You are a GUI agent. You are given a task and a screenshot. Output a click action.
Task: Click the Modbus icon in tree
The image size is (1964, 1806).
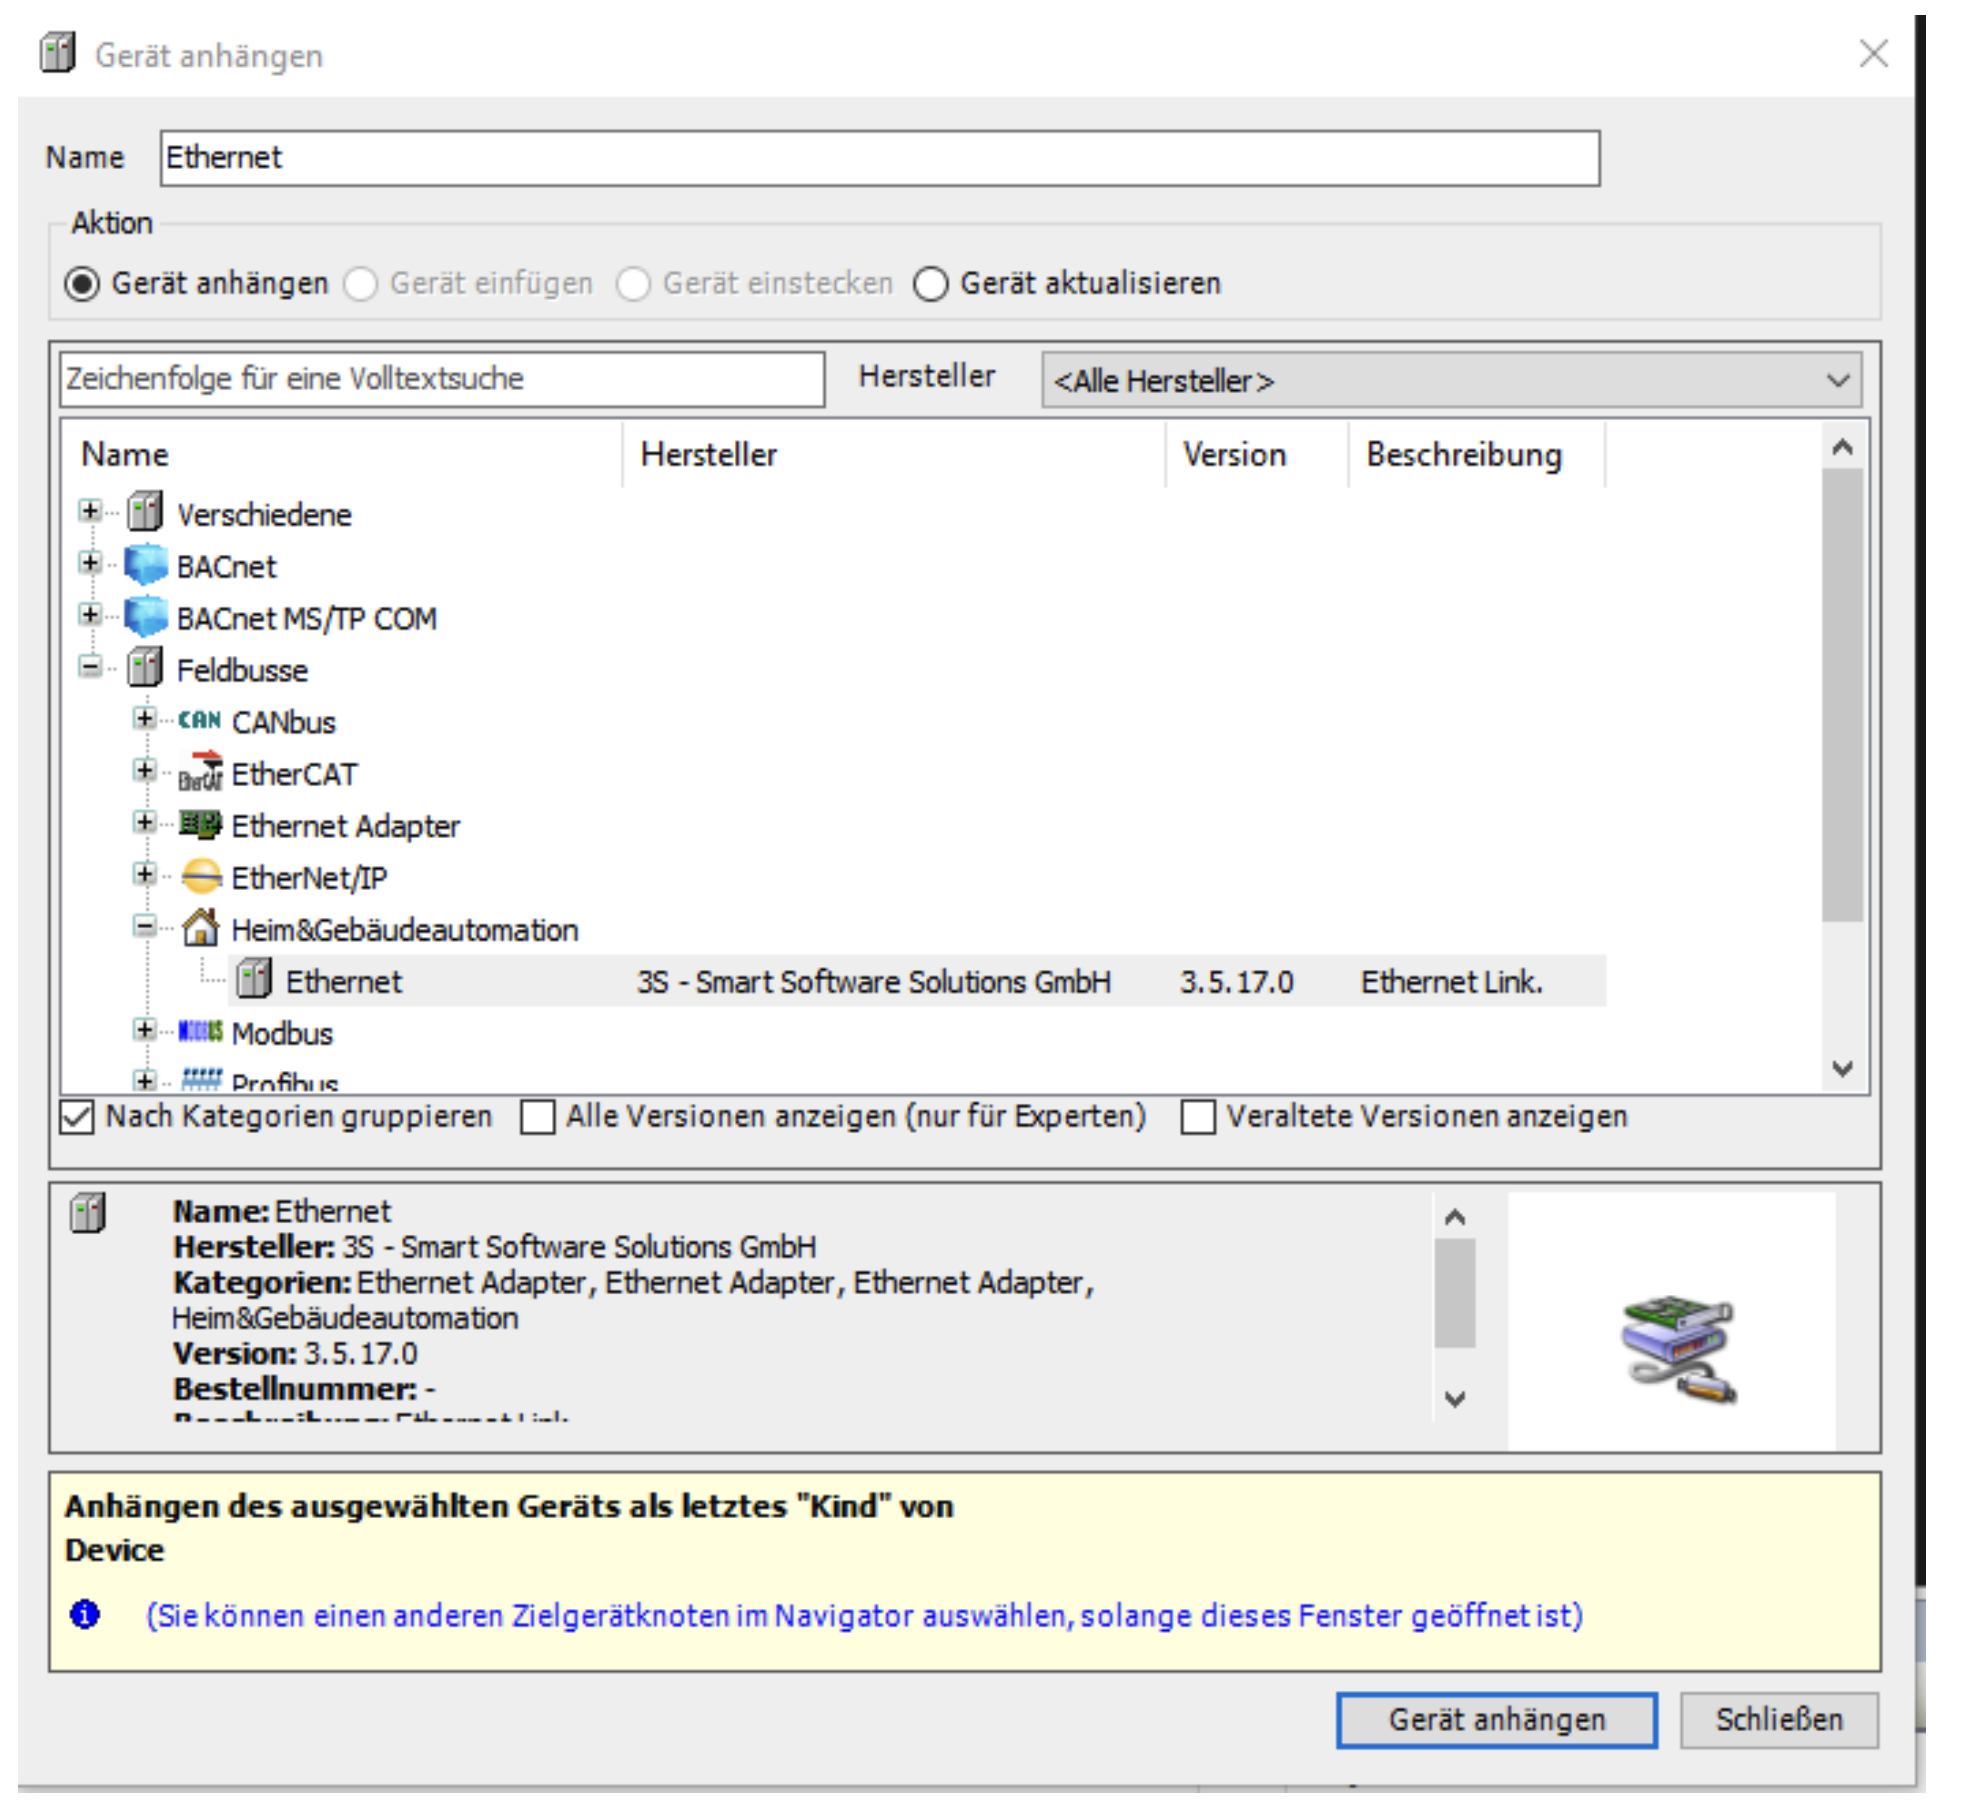(200, 1032)
